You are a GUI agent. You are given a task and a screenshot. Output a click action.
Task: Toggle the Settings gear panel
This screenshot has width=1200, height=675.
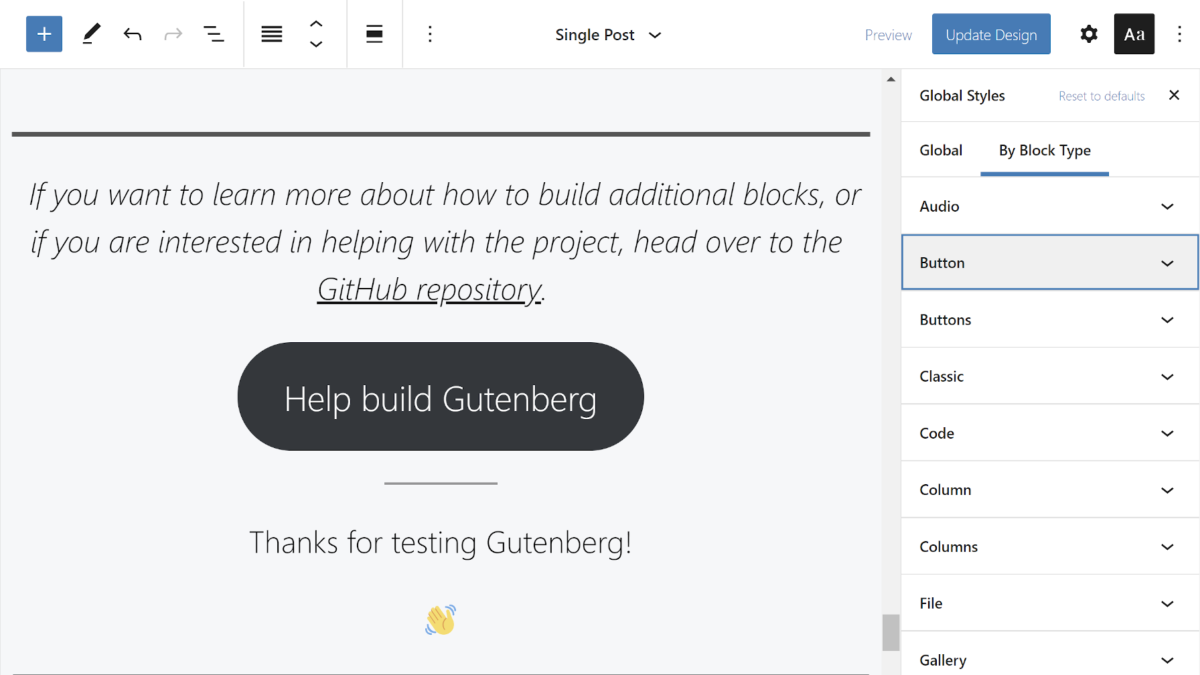point(1089,34)
